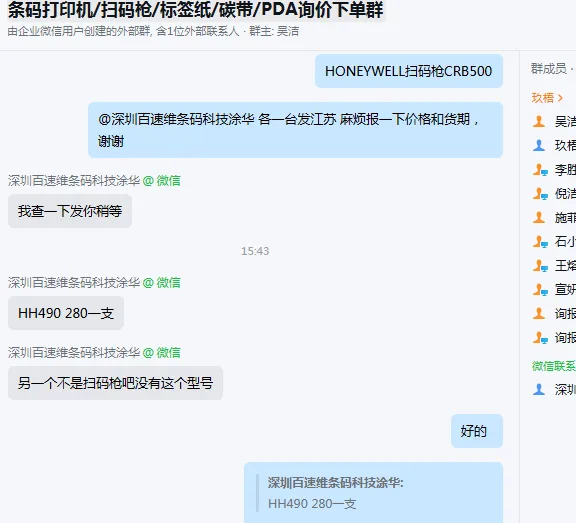
Task: Click the avatar icon beside 王 member
Action: (540, 266)
